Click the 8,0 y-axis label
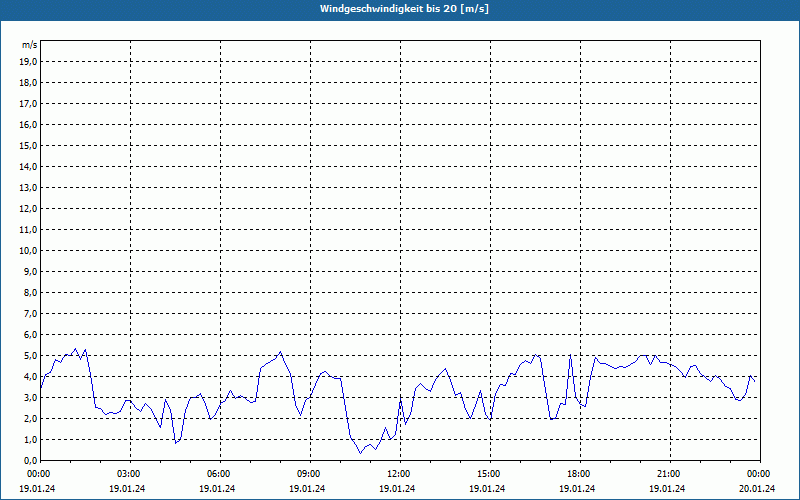 [31, 292]
